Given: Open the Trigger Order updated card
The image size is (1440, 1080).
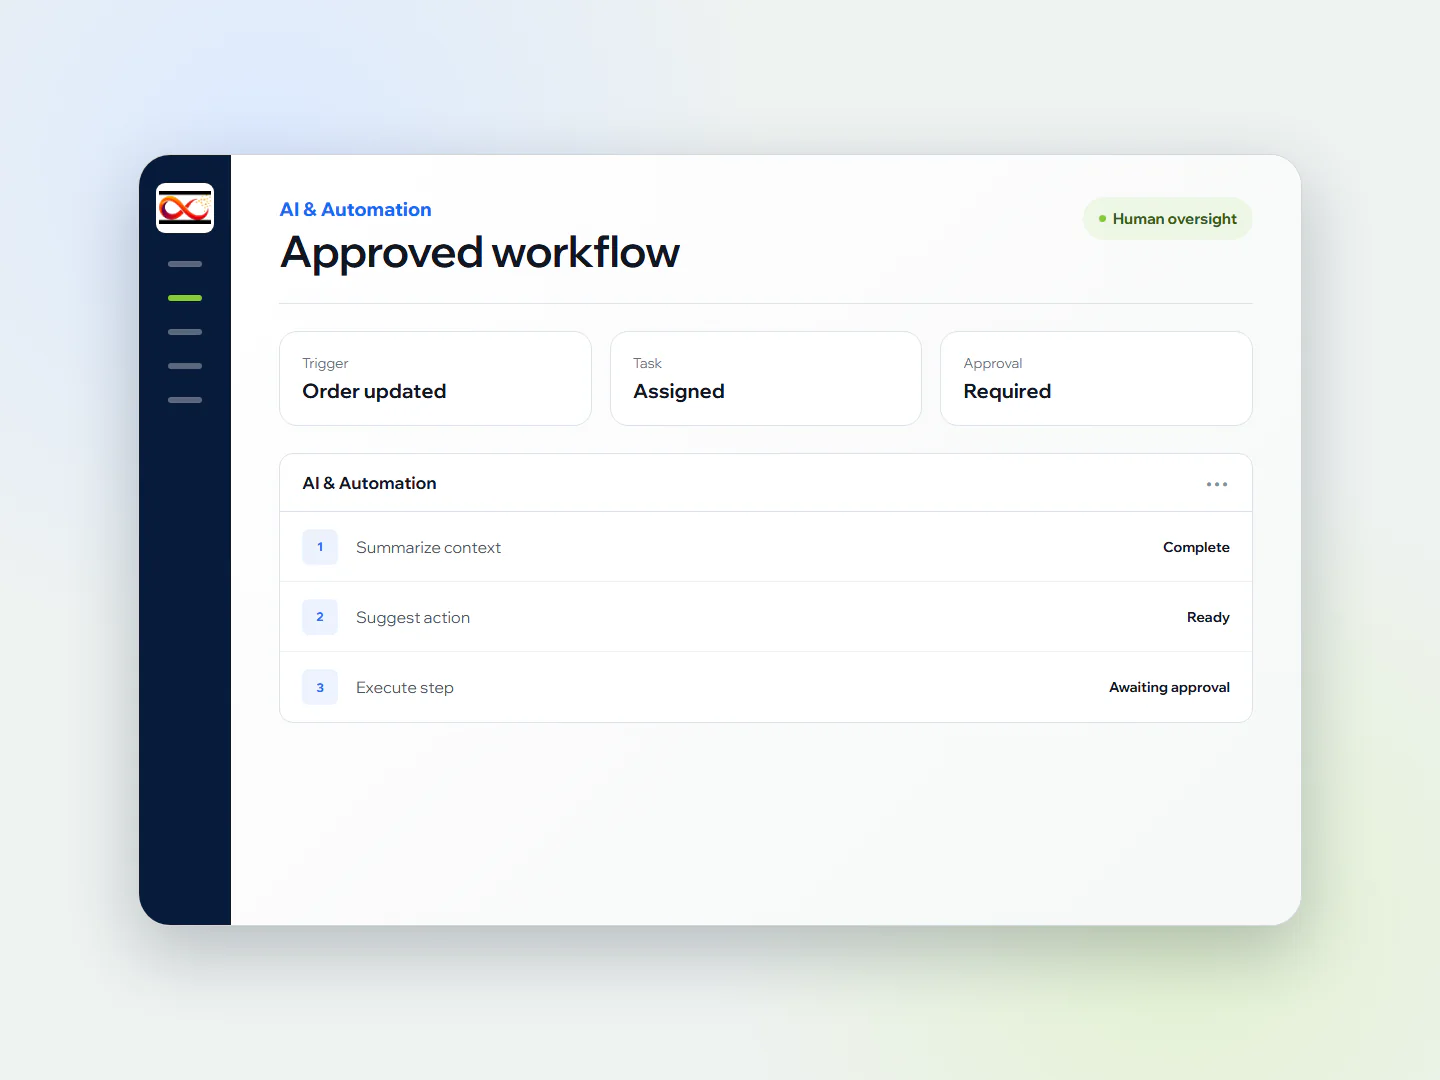Looking at the screenshot, I should click(x=435, y=379).
